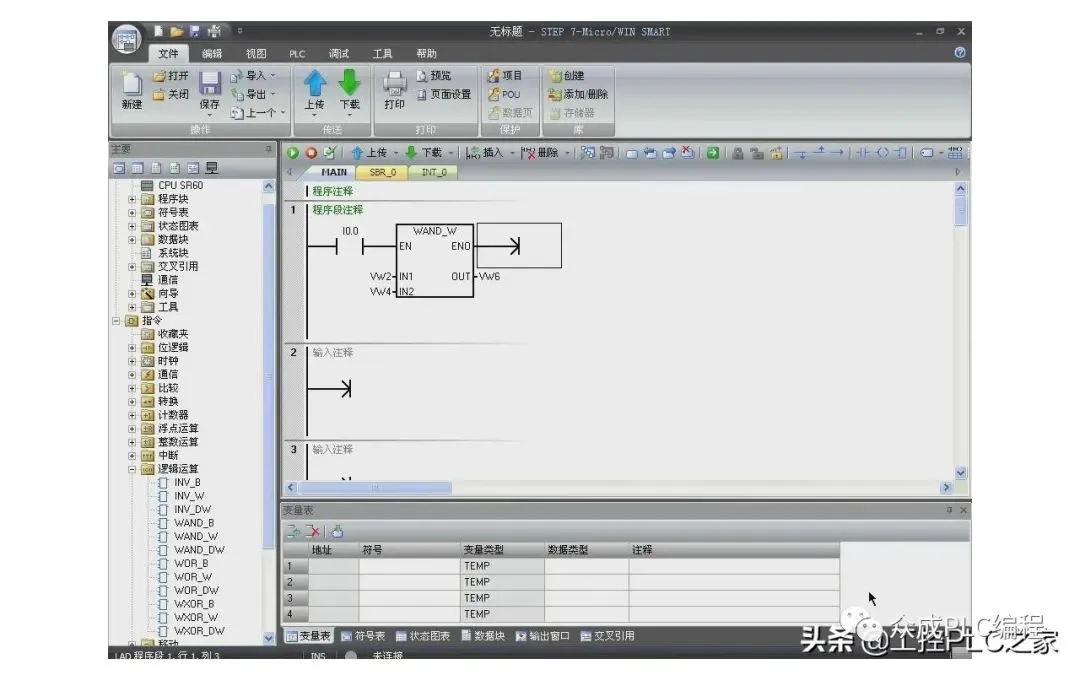Expand the 位逻辑 instruction folder

pos(132,348)
